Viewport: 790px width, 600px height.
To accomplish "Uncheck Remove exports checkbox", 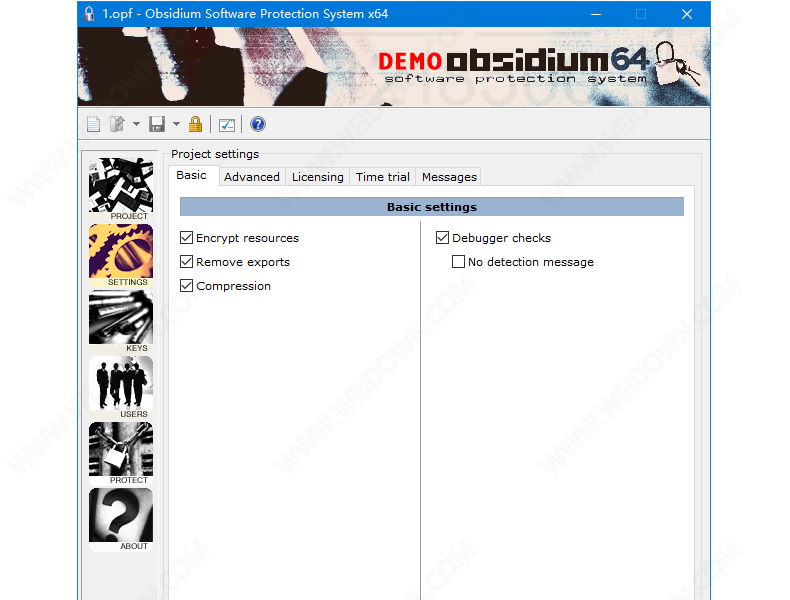I will (x=186, y=262).
